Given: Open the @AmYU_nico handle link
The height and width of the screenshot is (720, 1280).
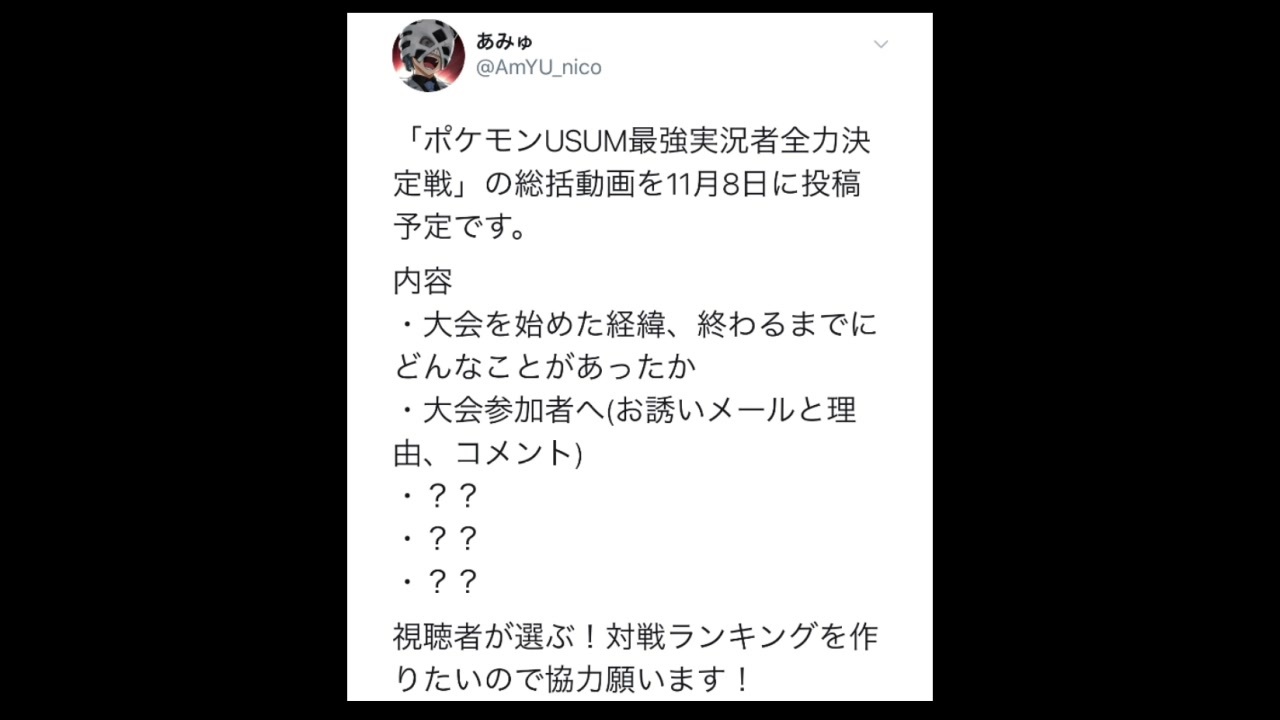Looking at the screenshot, I should pyautogui.click(x=538, y=68).
